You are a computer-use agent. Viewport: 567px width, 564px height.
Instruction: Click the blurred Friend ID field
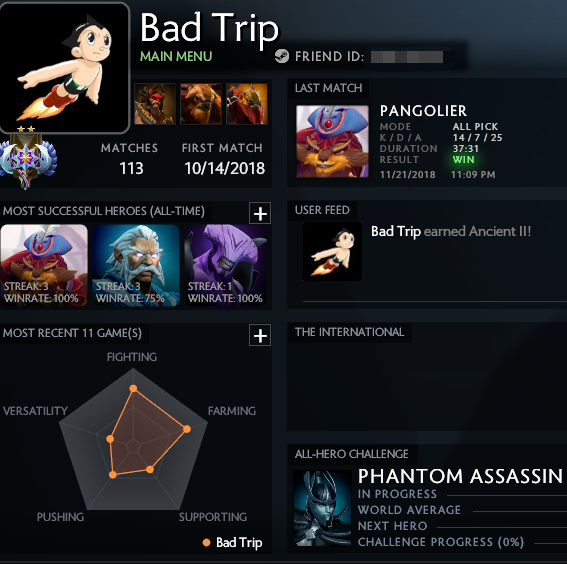pyautogui.click(x=407, y=57)
